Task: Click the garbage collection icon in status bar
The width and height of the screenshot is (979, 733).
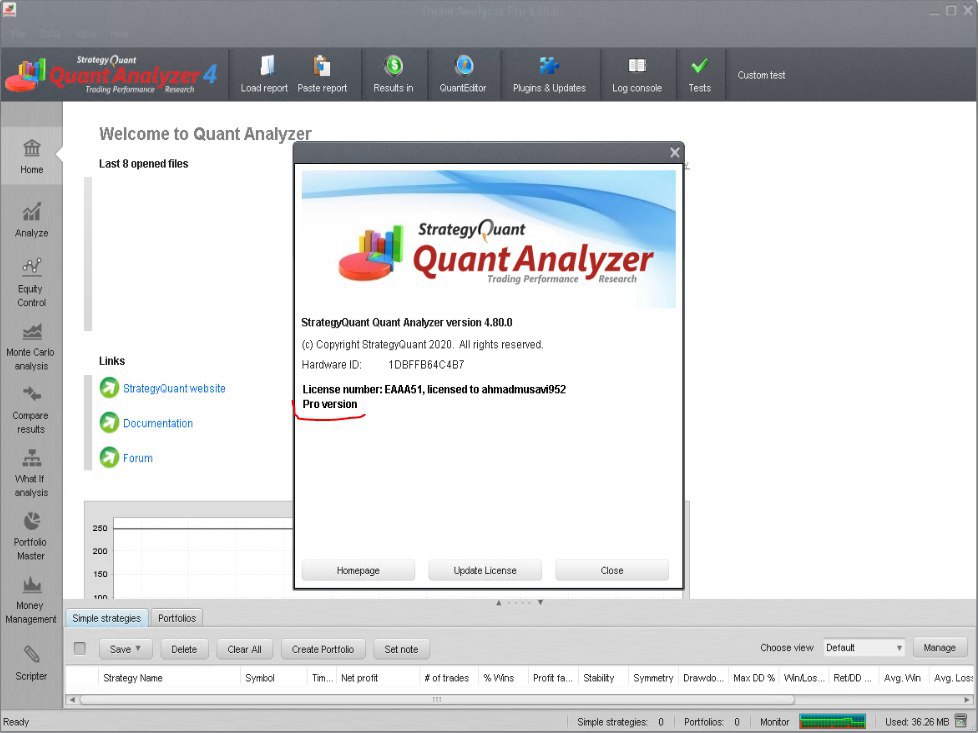Action: coord(961,722)
